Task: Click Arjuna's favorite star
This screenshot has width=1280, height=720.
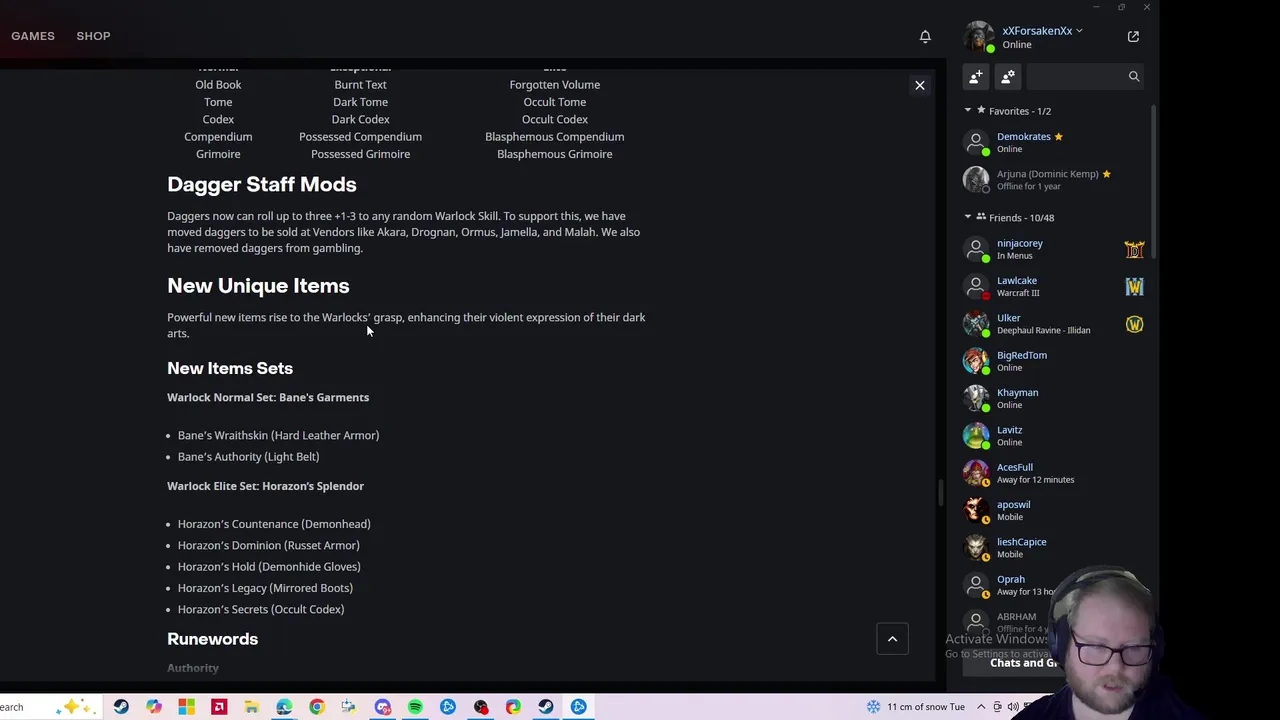Action: tap(1106, 174)
